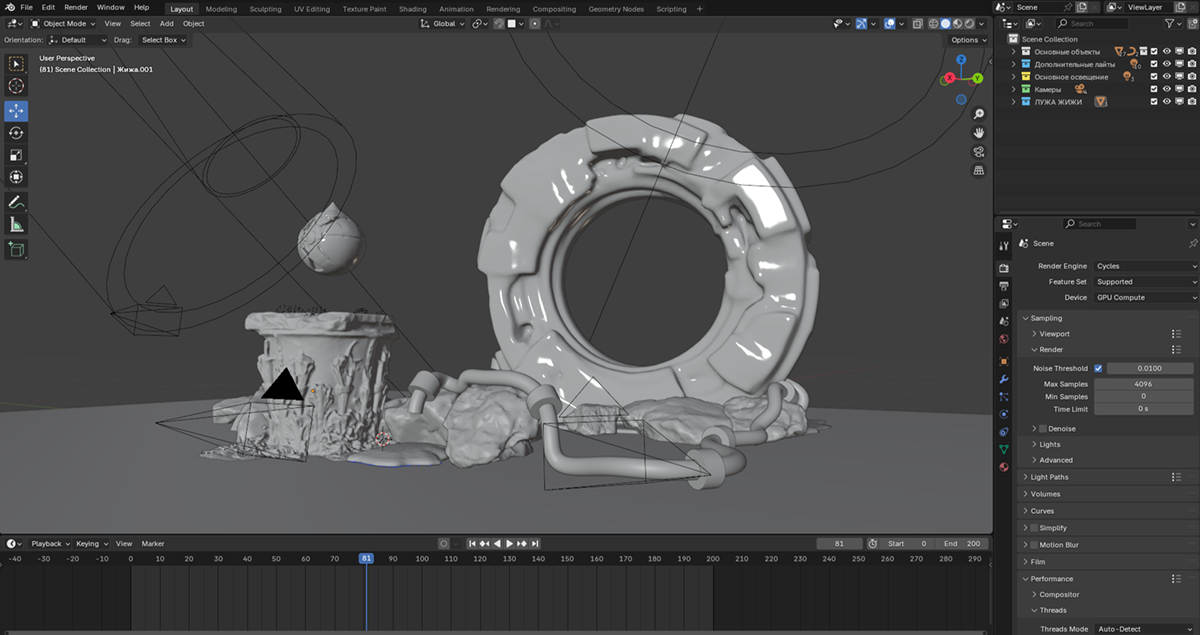Viewport: 1200px width, 635px height.
Task: Open the Options button in viewport header
Action: point(968,40)
